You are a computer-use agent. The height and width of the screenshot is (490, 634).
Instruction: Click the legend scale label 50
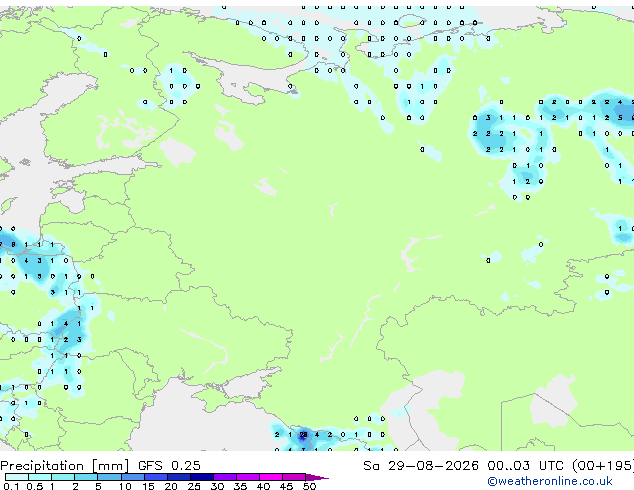pos(309,486)
